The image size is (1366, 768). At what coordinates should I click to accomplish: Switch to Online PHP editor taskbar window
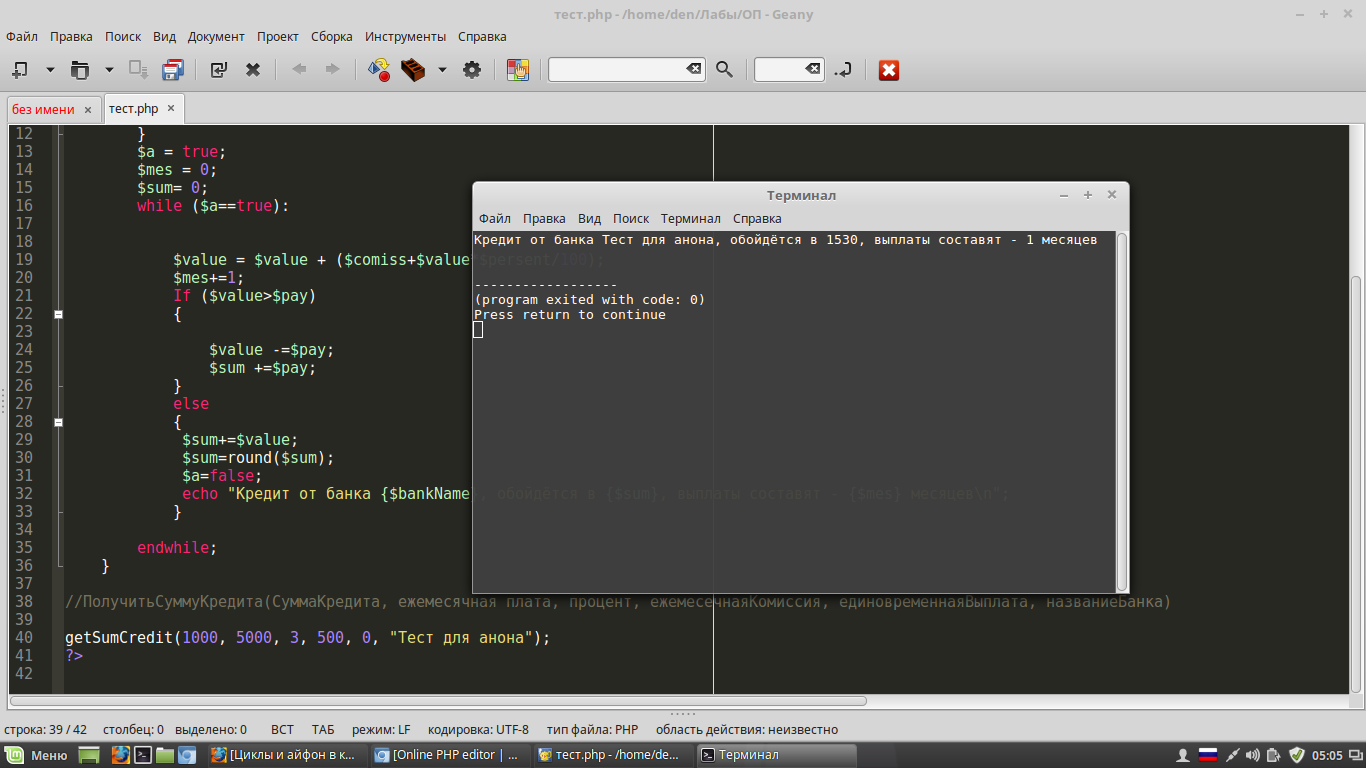point(449,755)
